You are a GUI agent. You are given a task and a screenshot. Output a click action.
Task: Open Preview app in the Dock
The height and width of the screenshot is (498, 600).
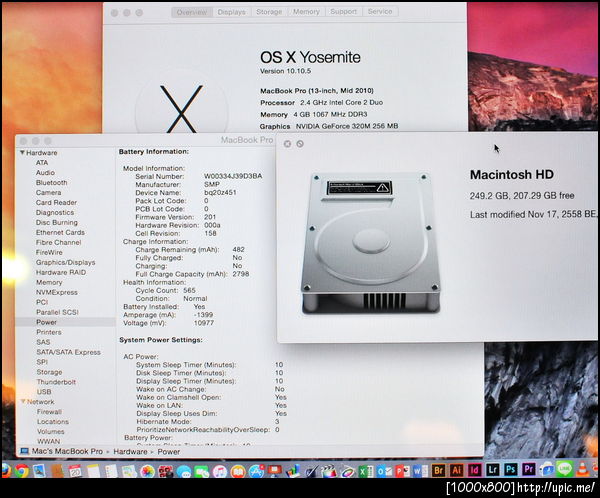(39, 471)
